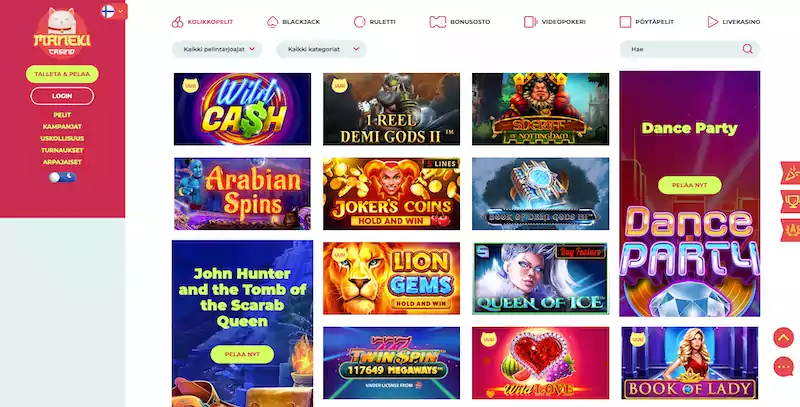Image resolution: width=800 pixels, height=407 pixels.
Task: Click the Login button
Action: coord(62,96)
